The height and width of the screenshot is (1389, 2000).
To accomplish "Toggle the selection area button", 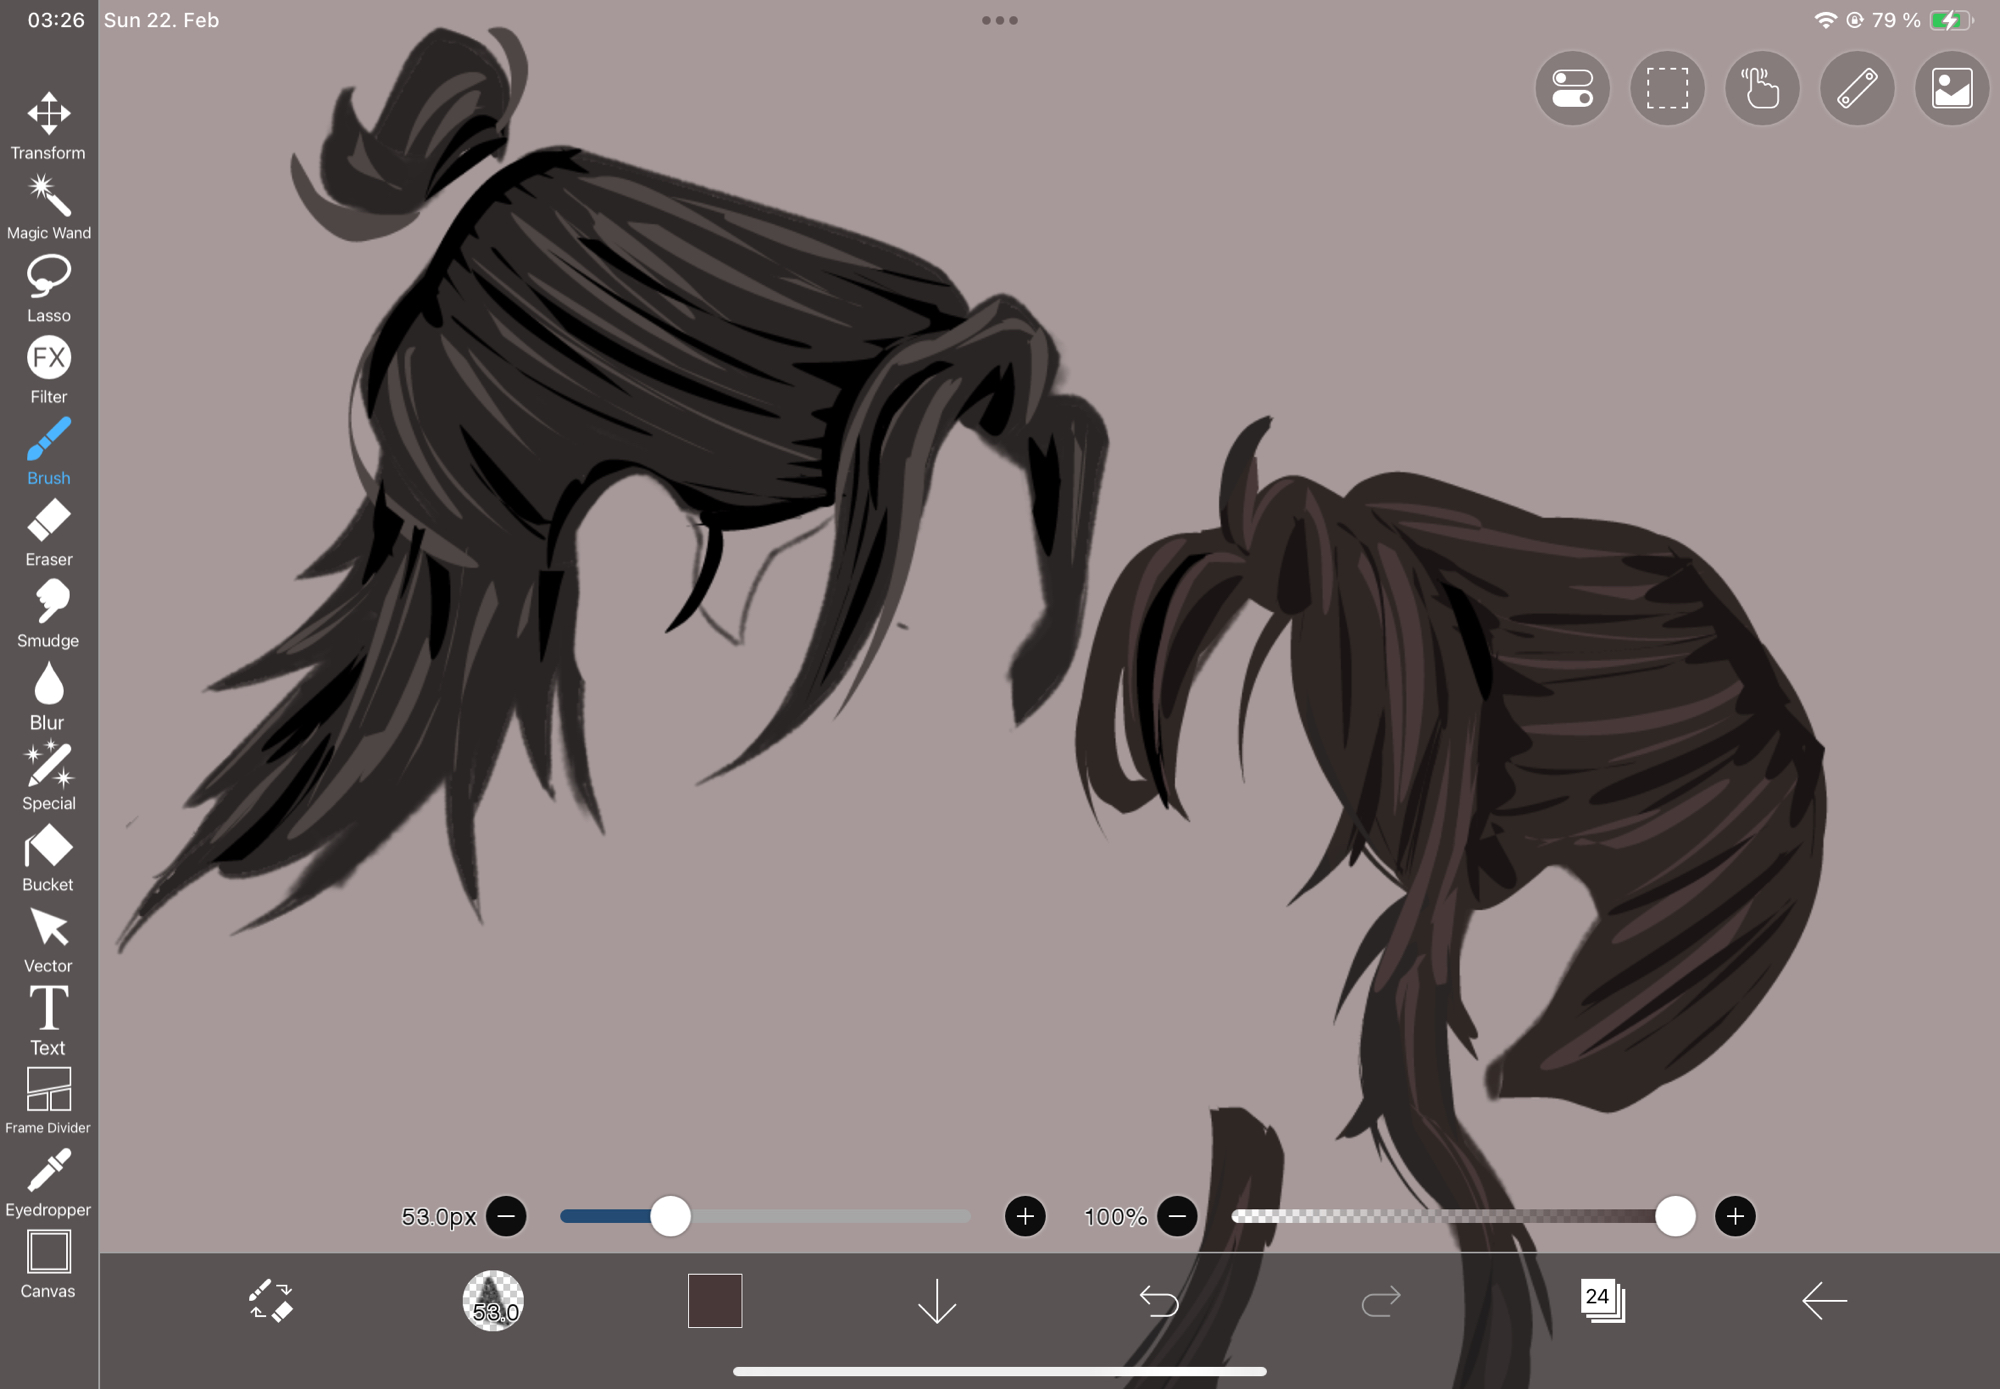I will point(1667,88).
